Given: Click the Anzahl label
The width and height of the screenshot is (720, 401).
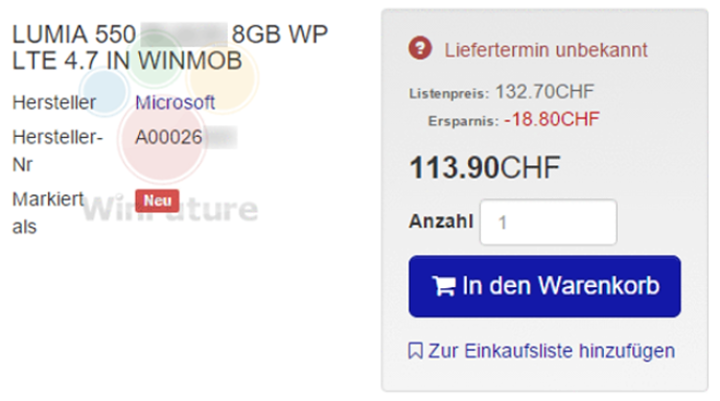Looking at the screenshot, I should [441, 221].
